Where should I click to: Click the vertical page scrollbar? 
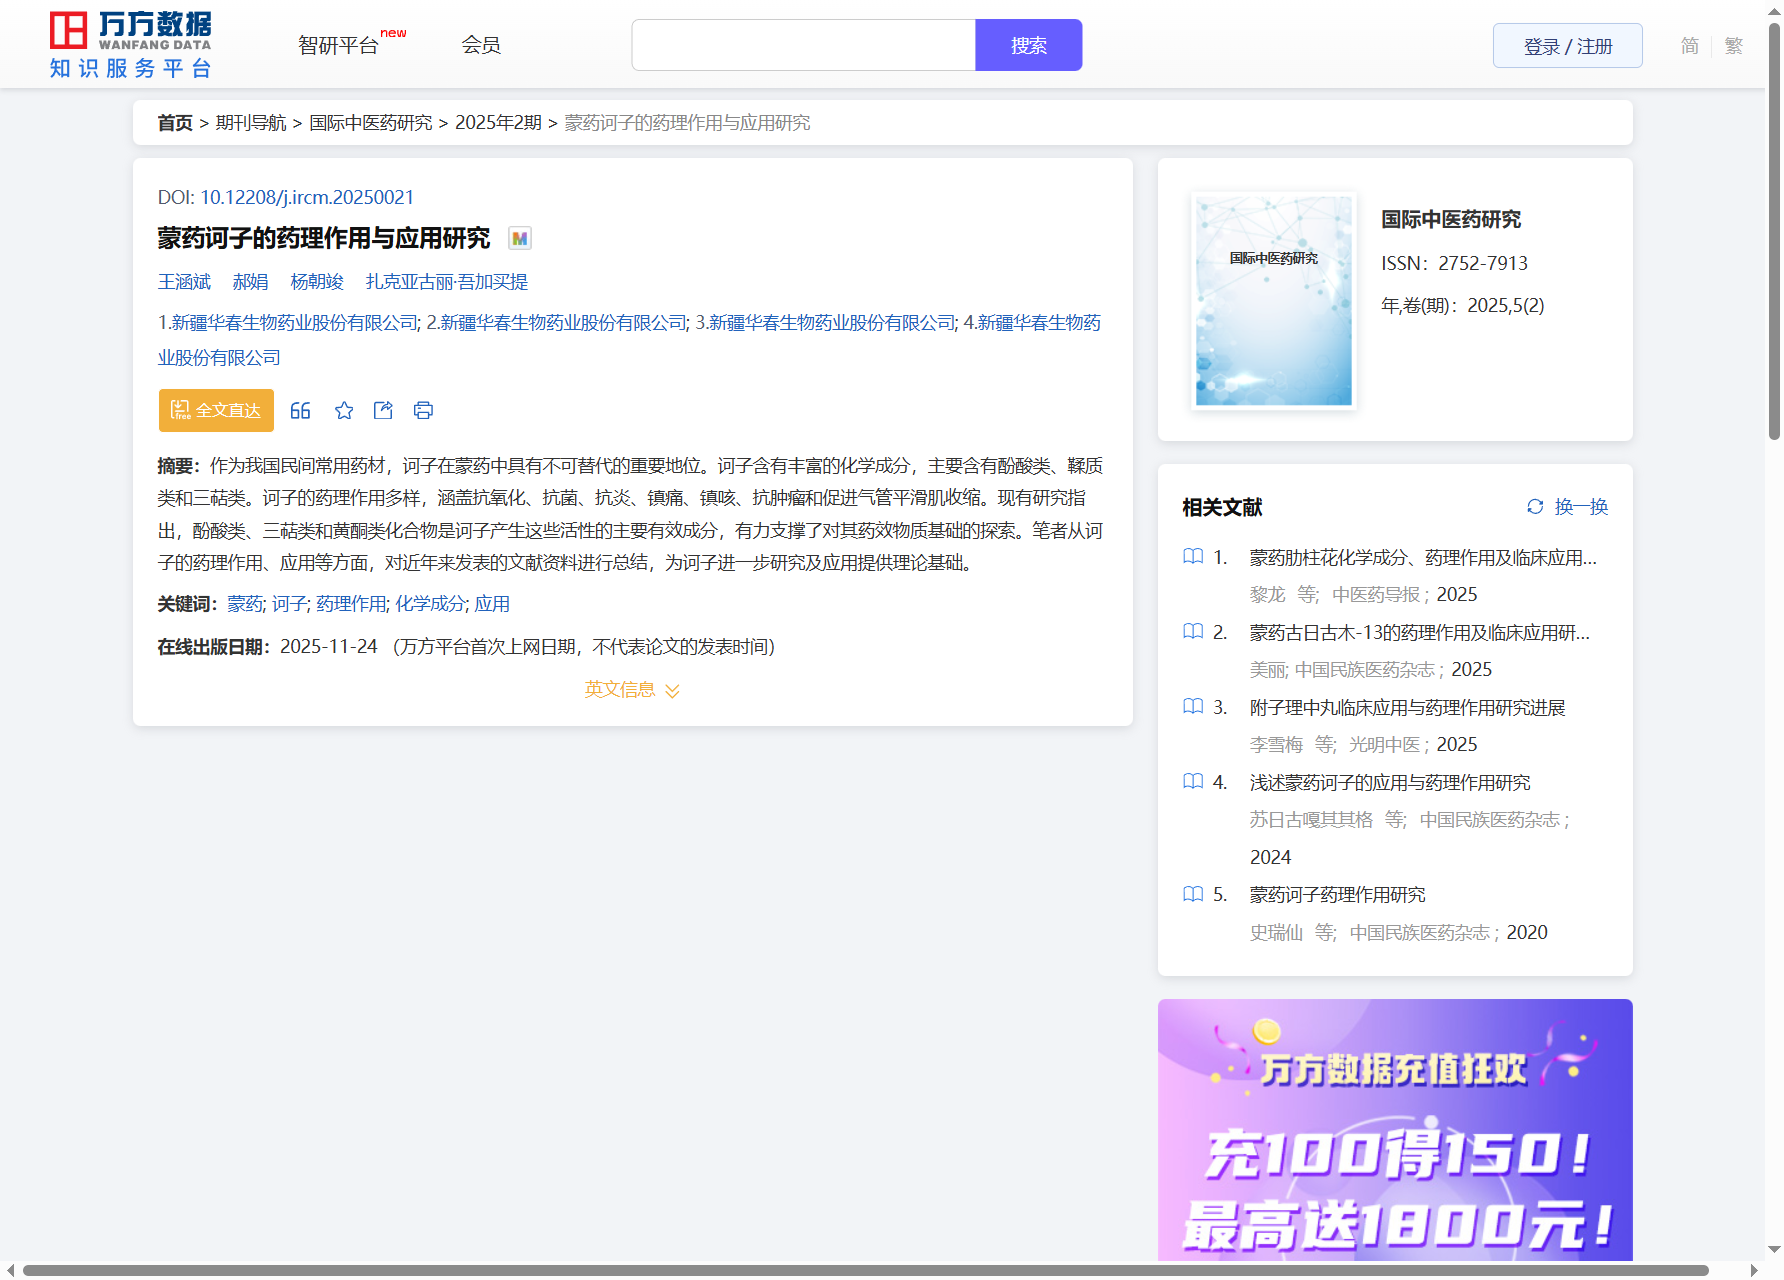1774,230
